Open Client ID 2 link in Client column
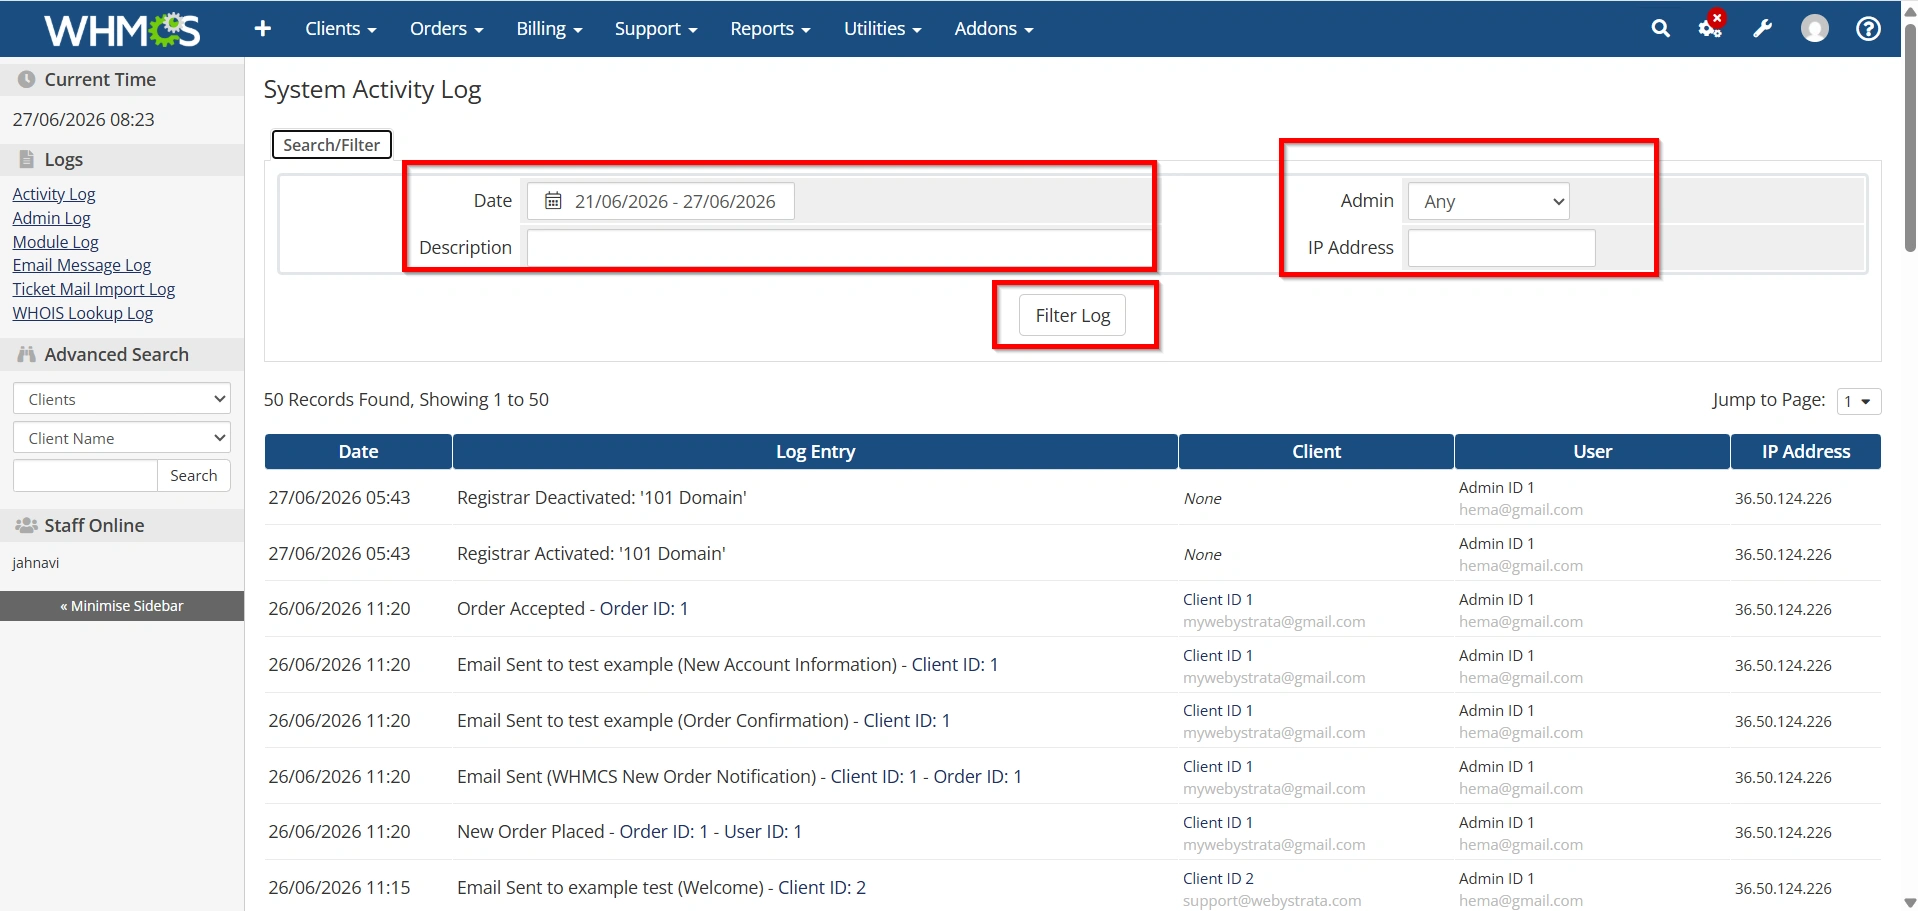Viewport: 1918px width, 911px height. tap(1218, 878)
